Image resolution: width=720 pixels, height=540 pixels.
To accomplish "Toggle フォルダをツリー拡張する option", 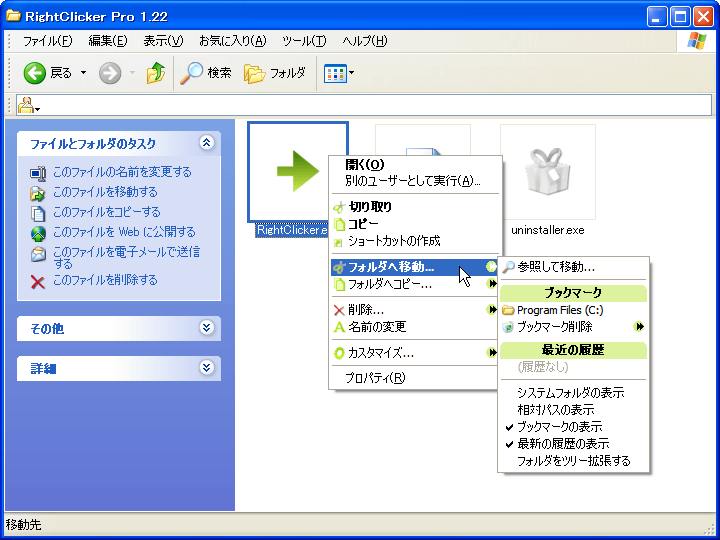I will tap(574, 461).
